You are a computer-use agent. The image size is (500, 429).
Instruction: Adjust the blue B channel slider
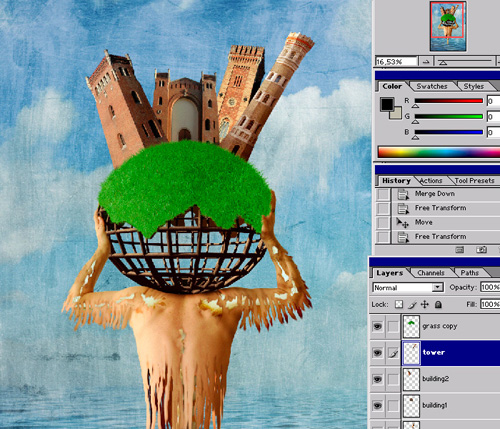448,132
